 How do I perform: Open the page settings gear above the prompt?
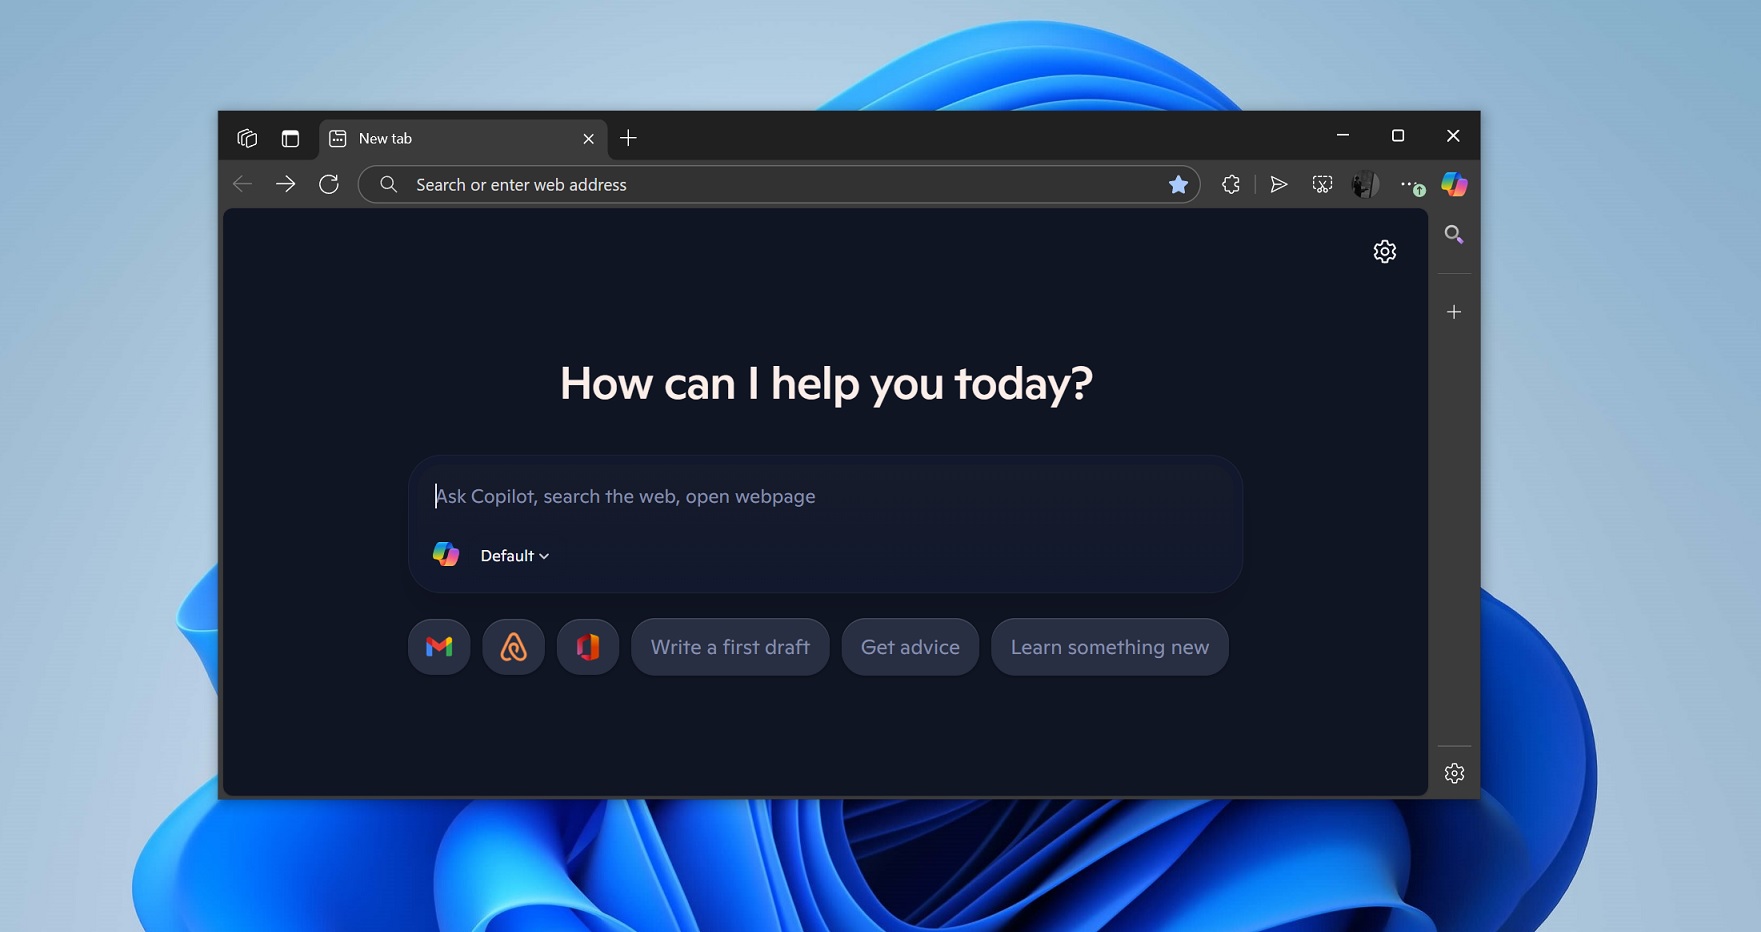(x=1385, y=251)
